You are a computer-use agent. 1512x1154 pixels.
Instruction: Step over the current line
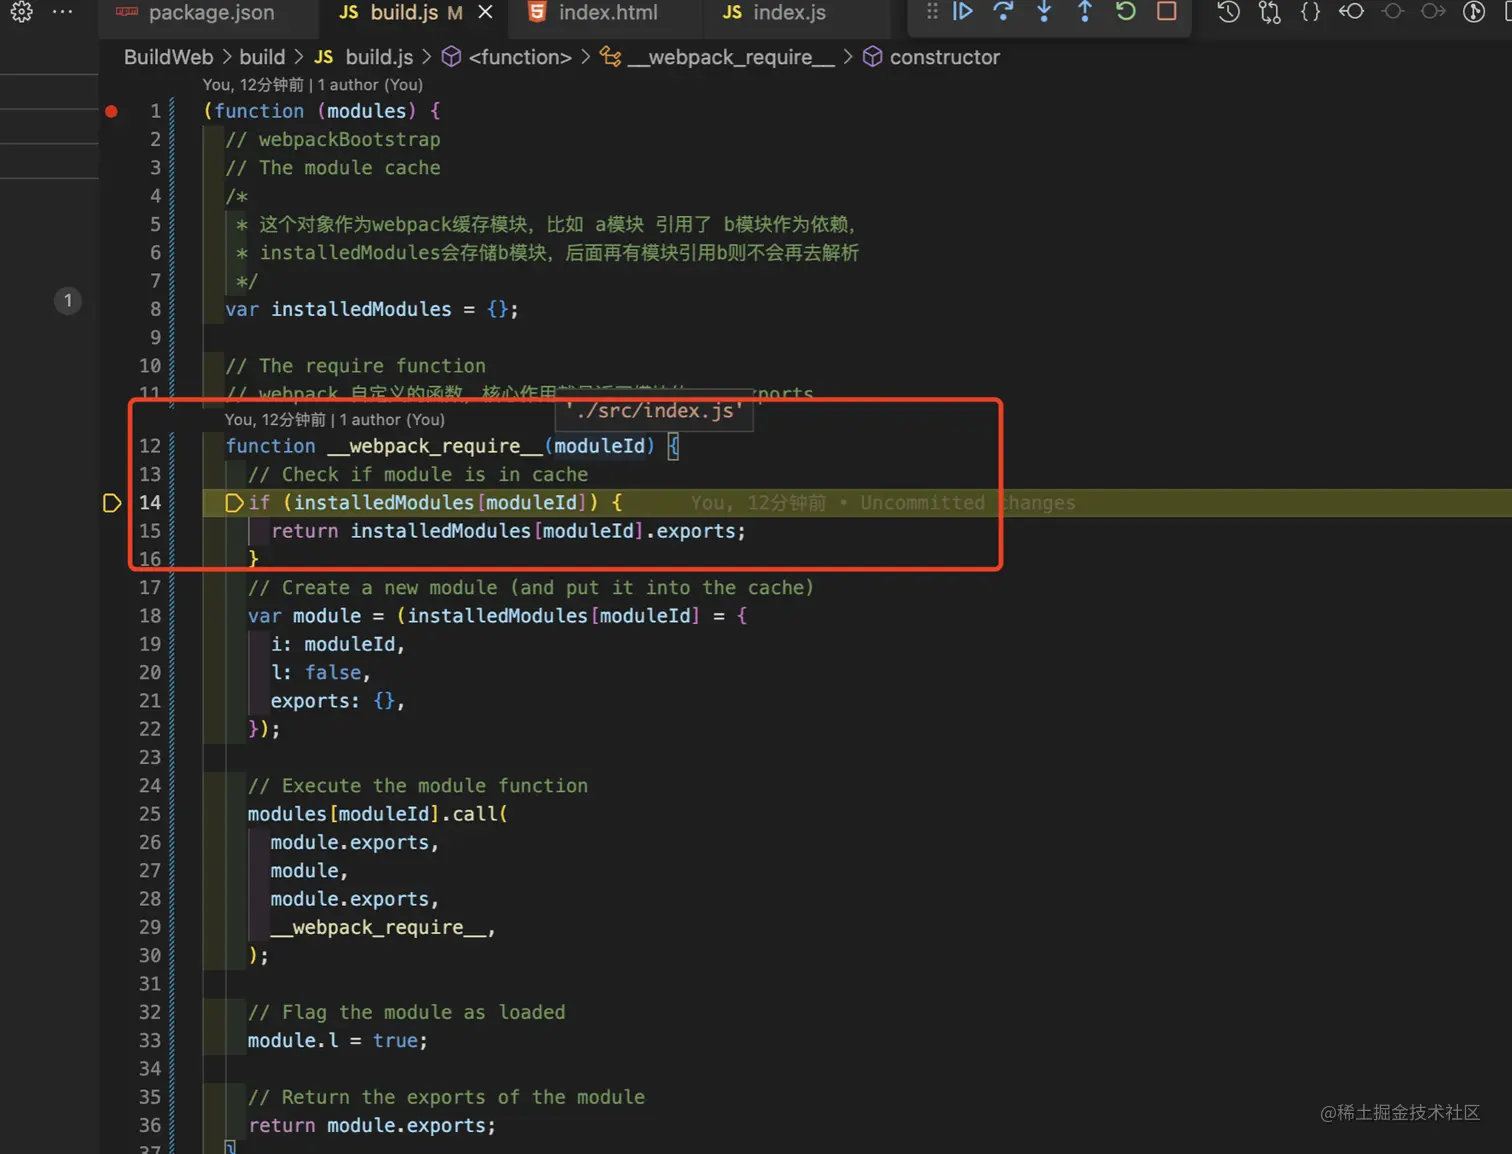[1003, 12]
